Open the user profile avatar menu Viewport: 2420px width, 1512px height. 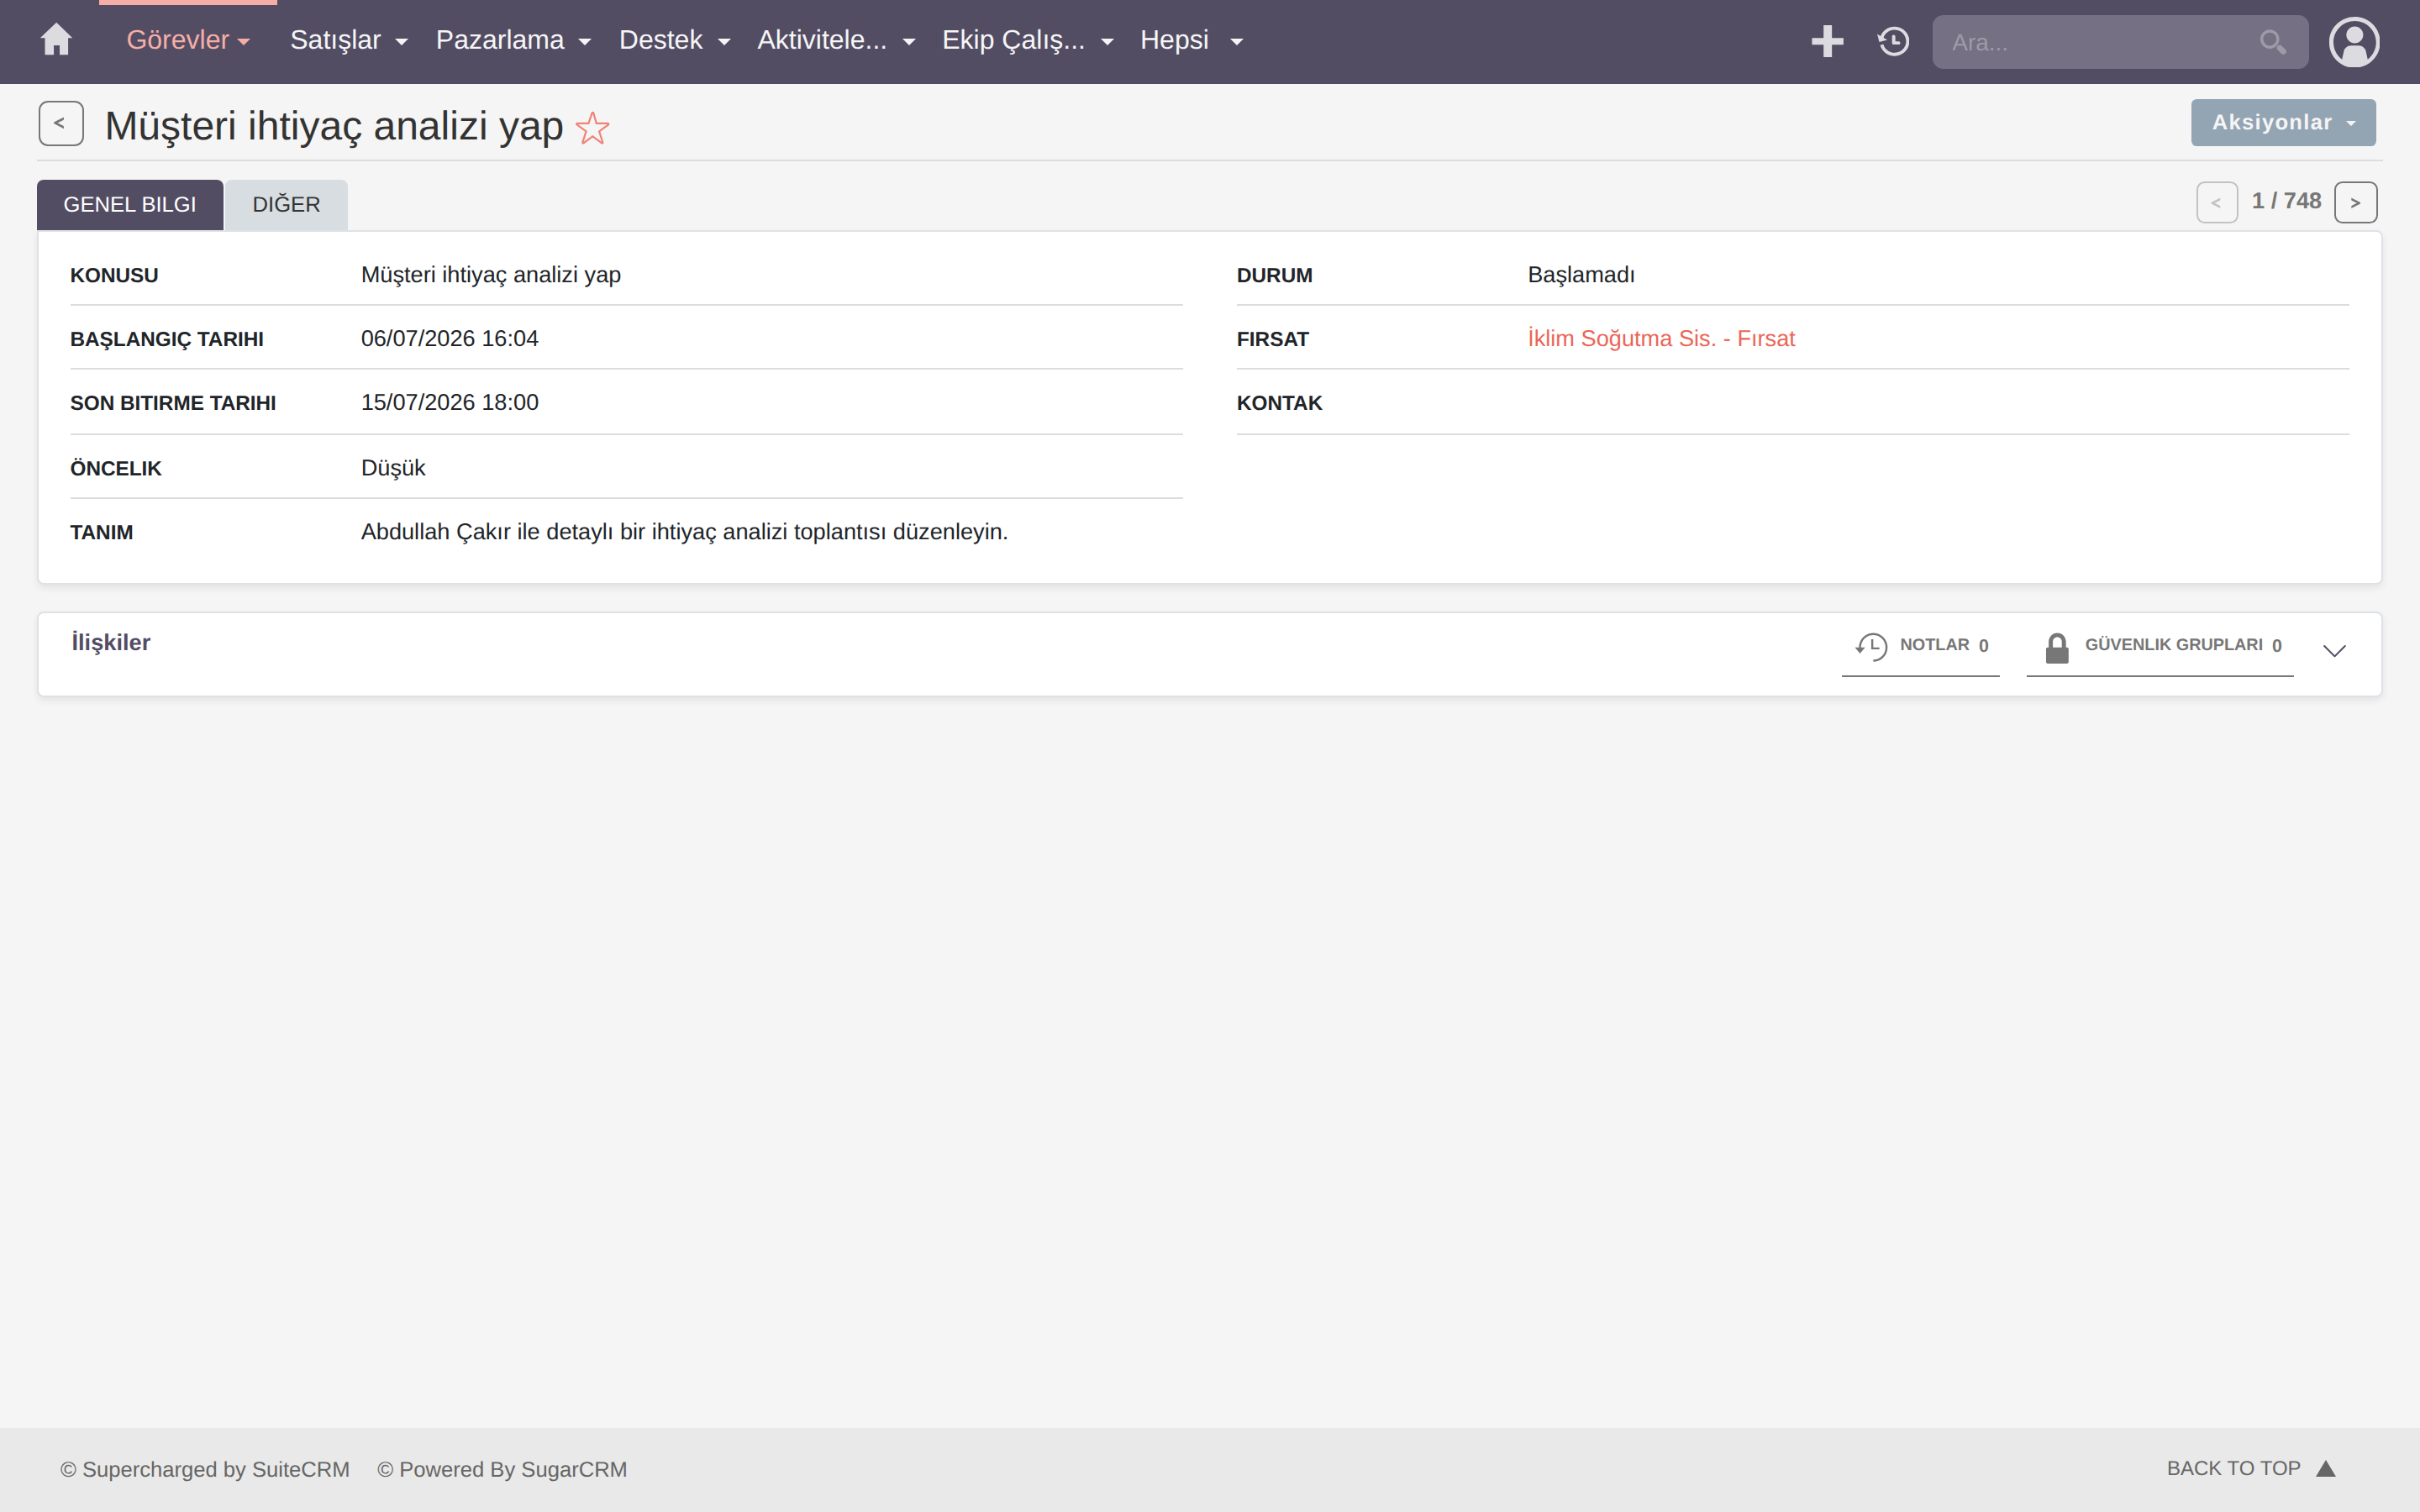click(x=2354, y=42)
